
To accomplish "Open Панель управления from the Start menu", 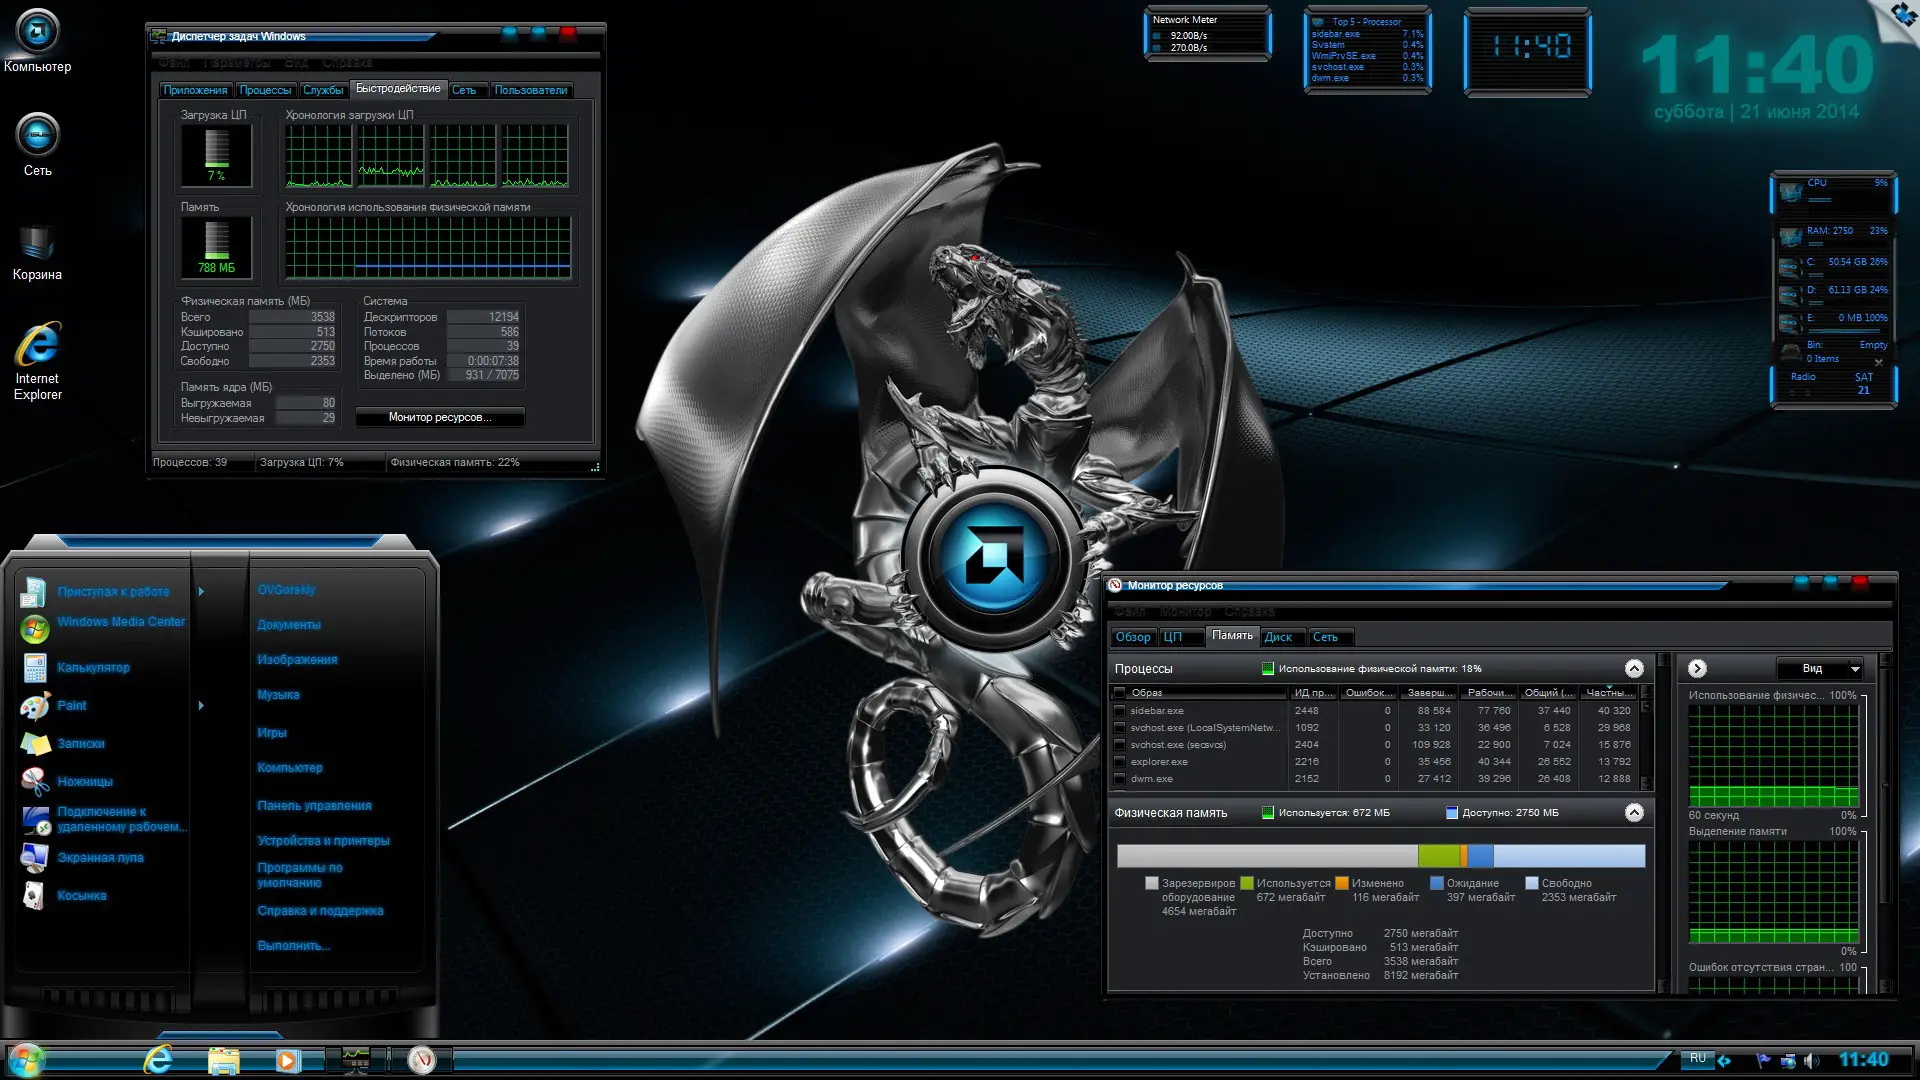I will point(314,806).
